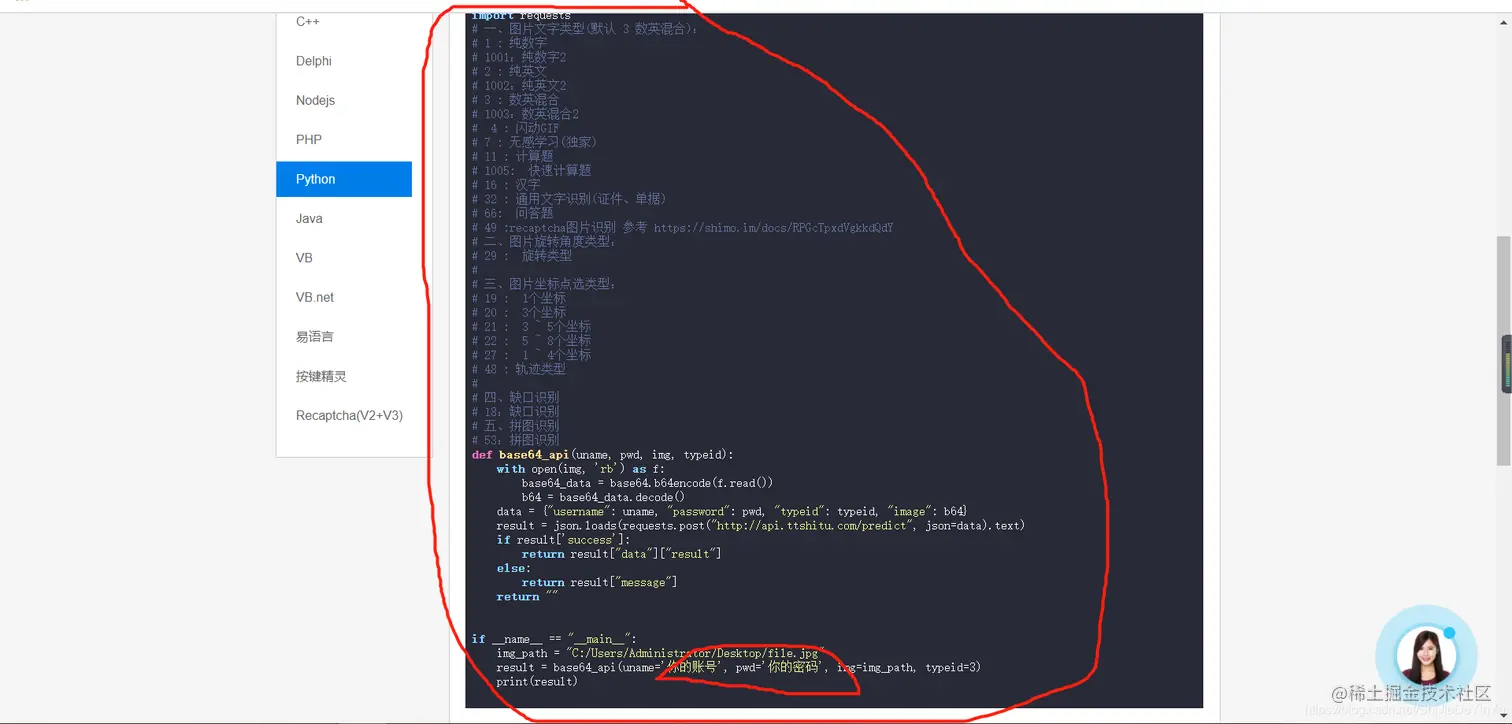
Task: Click the page vertical scrollbar thumb
Action: point(1504,350)
